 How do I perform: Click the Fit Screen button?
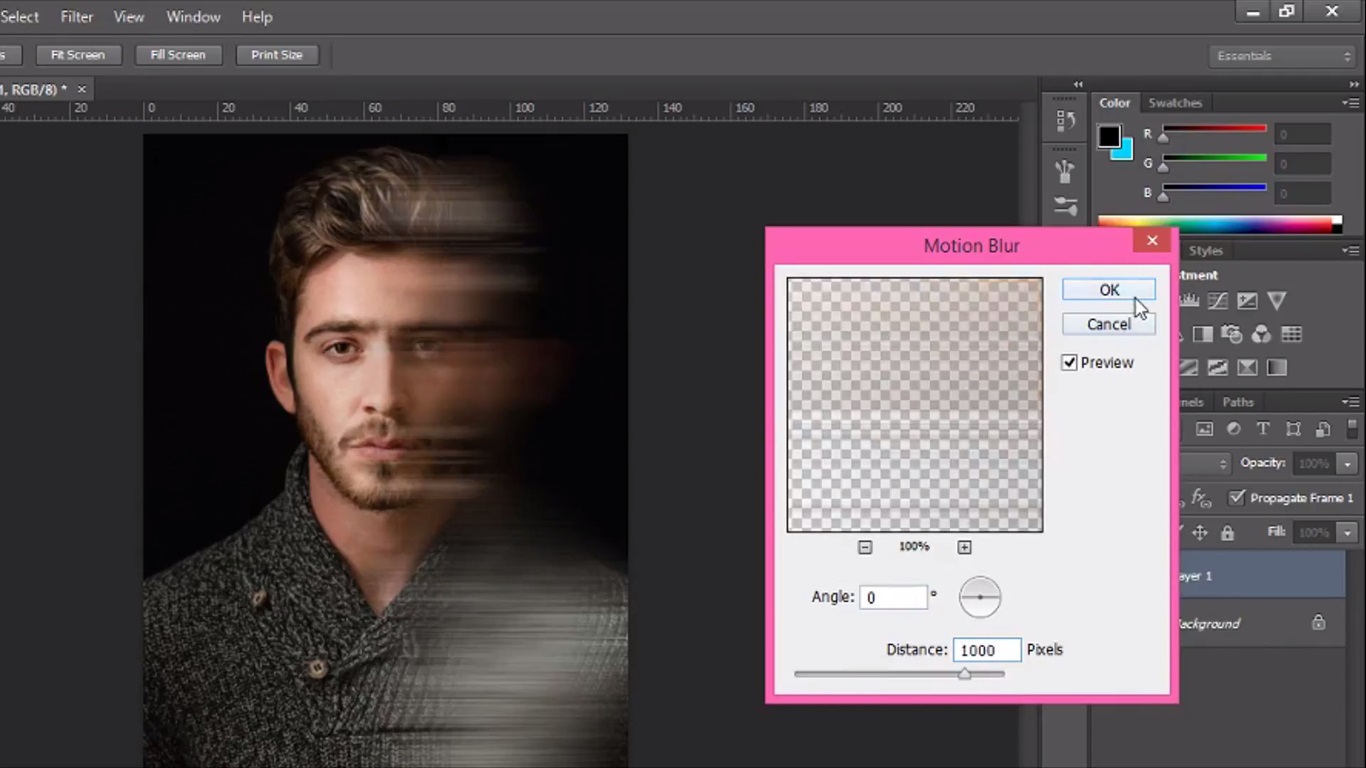pyautogui.click(x=77, y=55)
